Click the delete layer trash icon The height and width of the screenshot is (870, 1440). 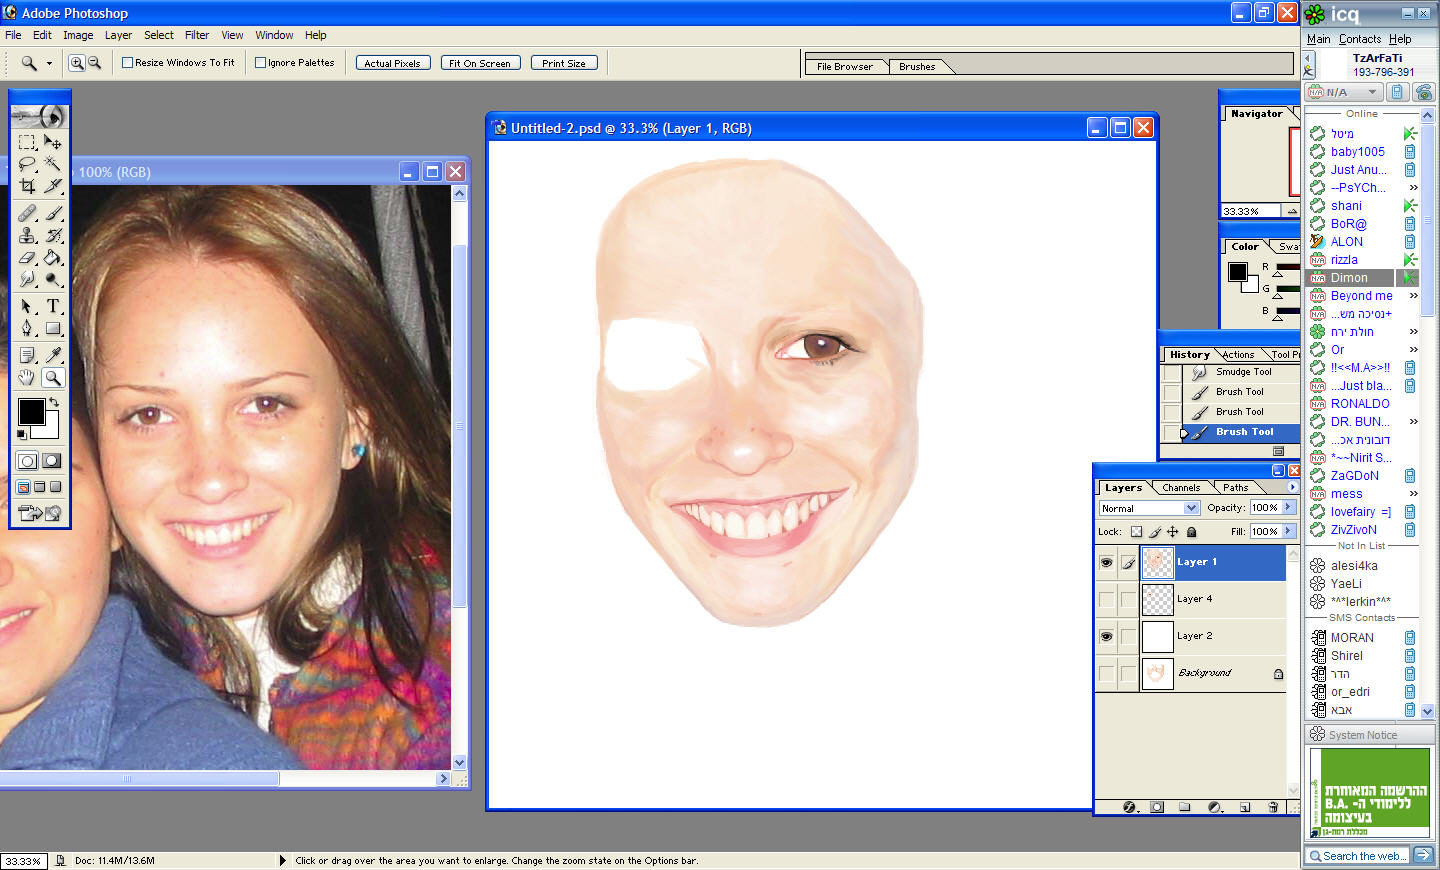(1272, 807)
